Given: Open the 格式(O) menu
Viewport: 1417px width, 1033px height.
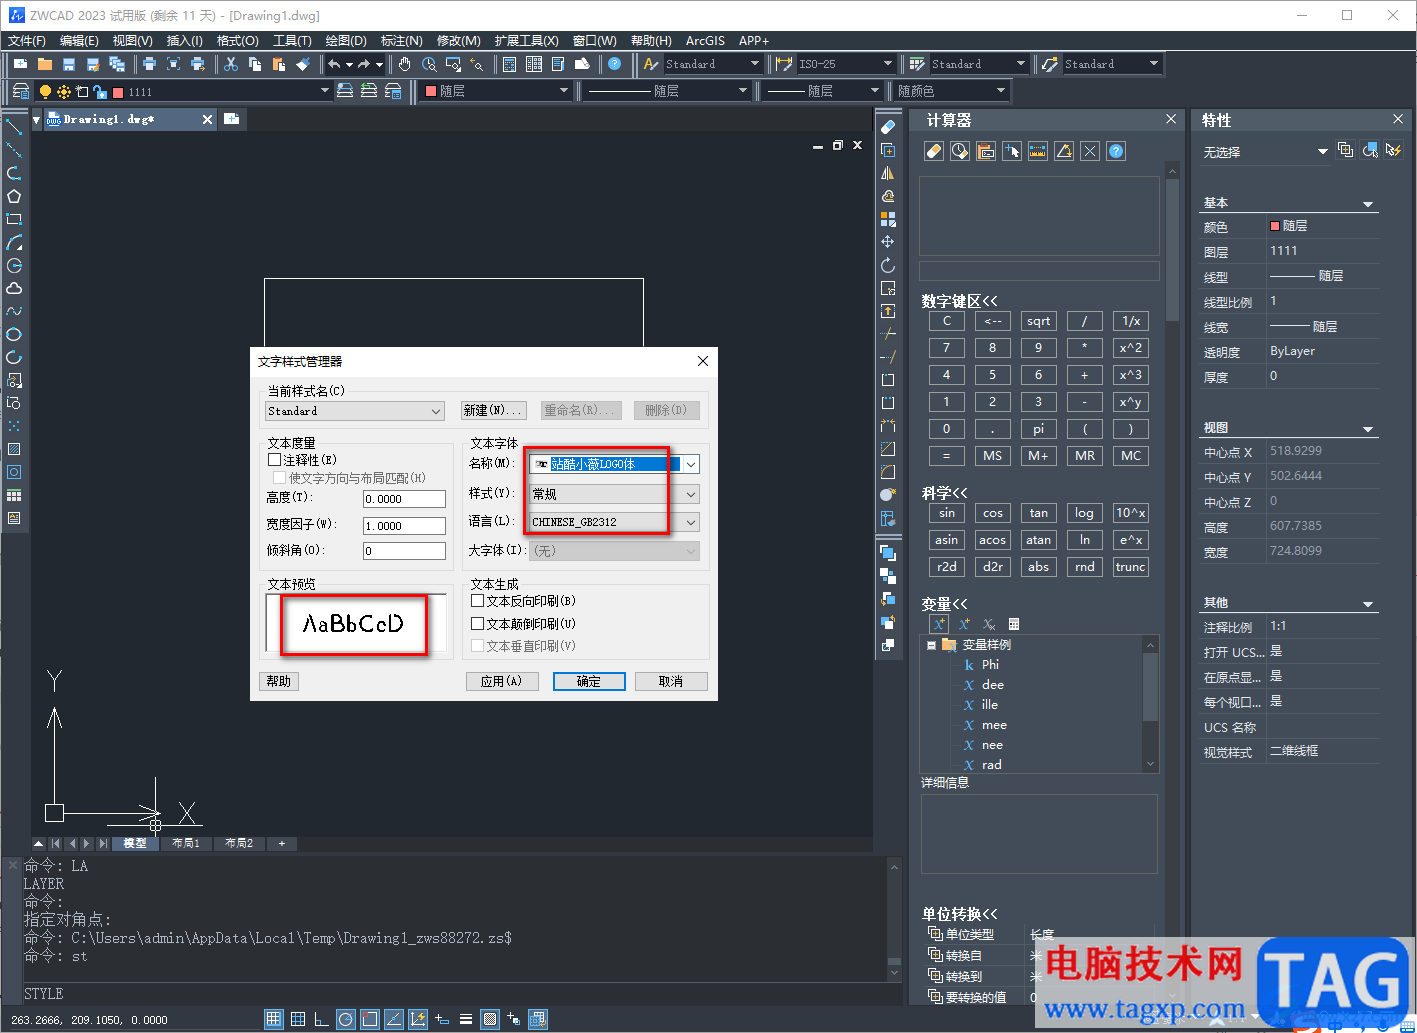Looking at the screenshot, I should [238, 41].
